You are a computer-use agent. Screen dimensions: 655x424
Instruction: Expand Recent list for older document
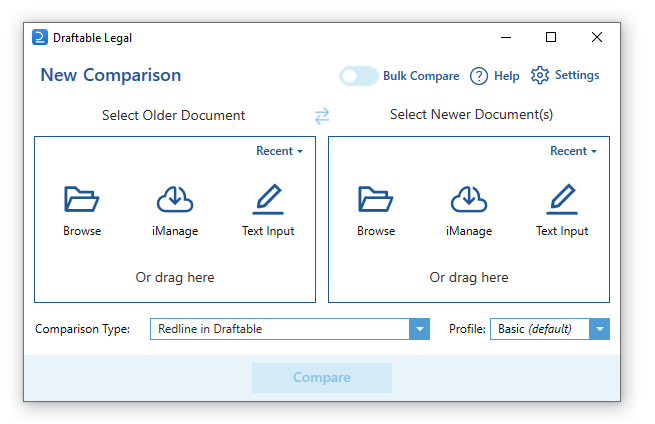(x=279, y=151)
